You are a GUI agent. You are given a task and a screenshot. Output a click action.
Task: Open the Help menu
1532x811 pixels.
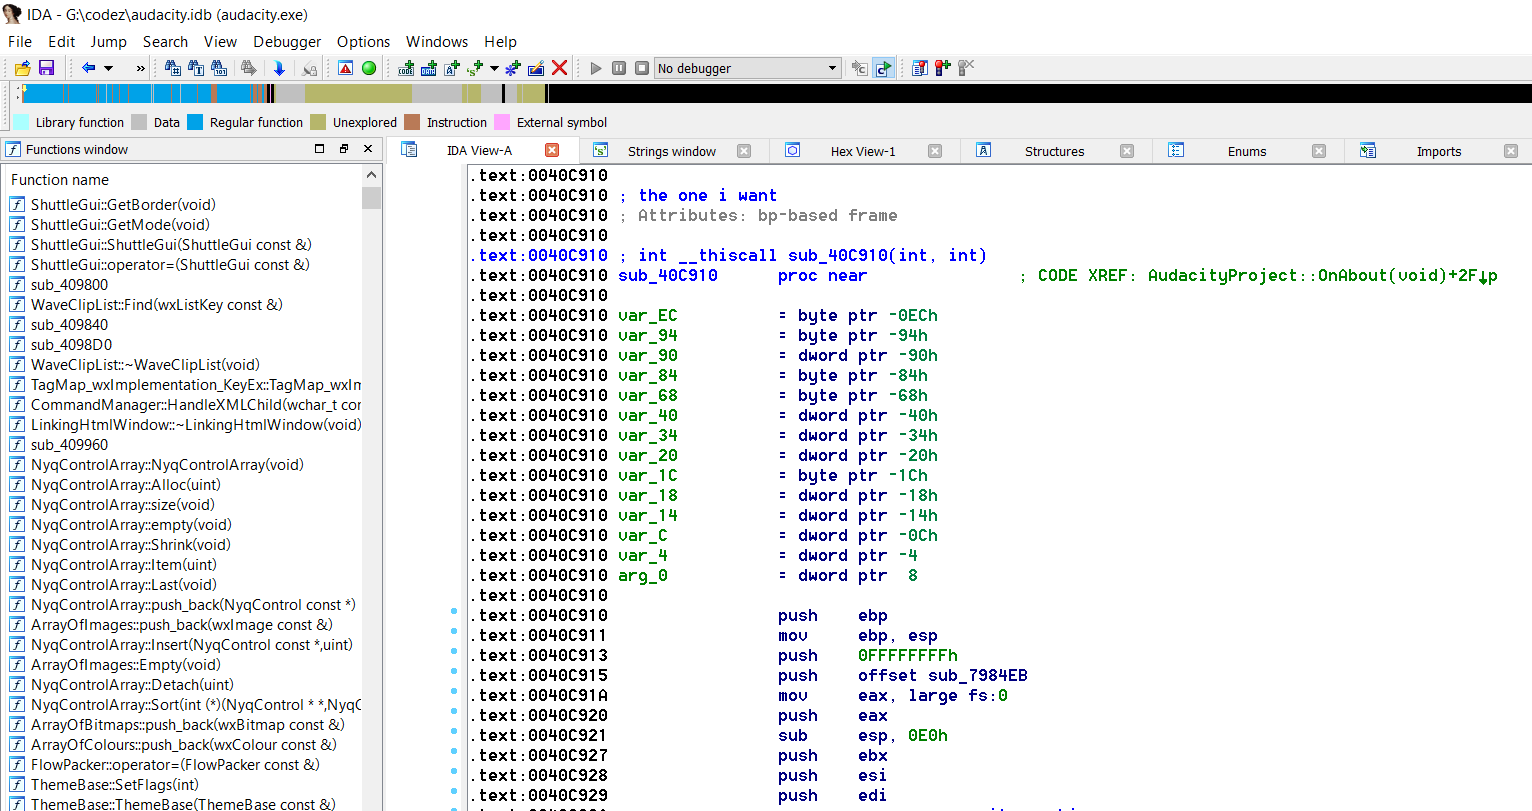point(501,41)
